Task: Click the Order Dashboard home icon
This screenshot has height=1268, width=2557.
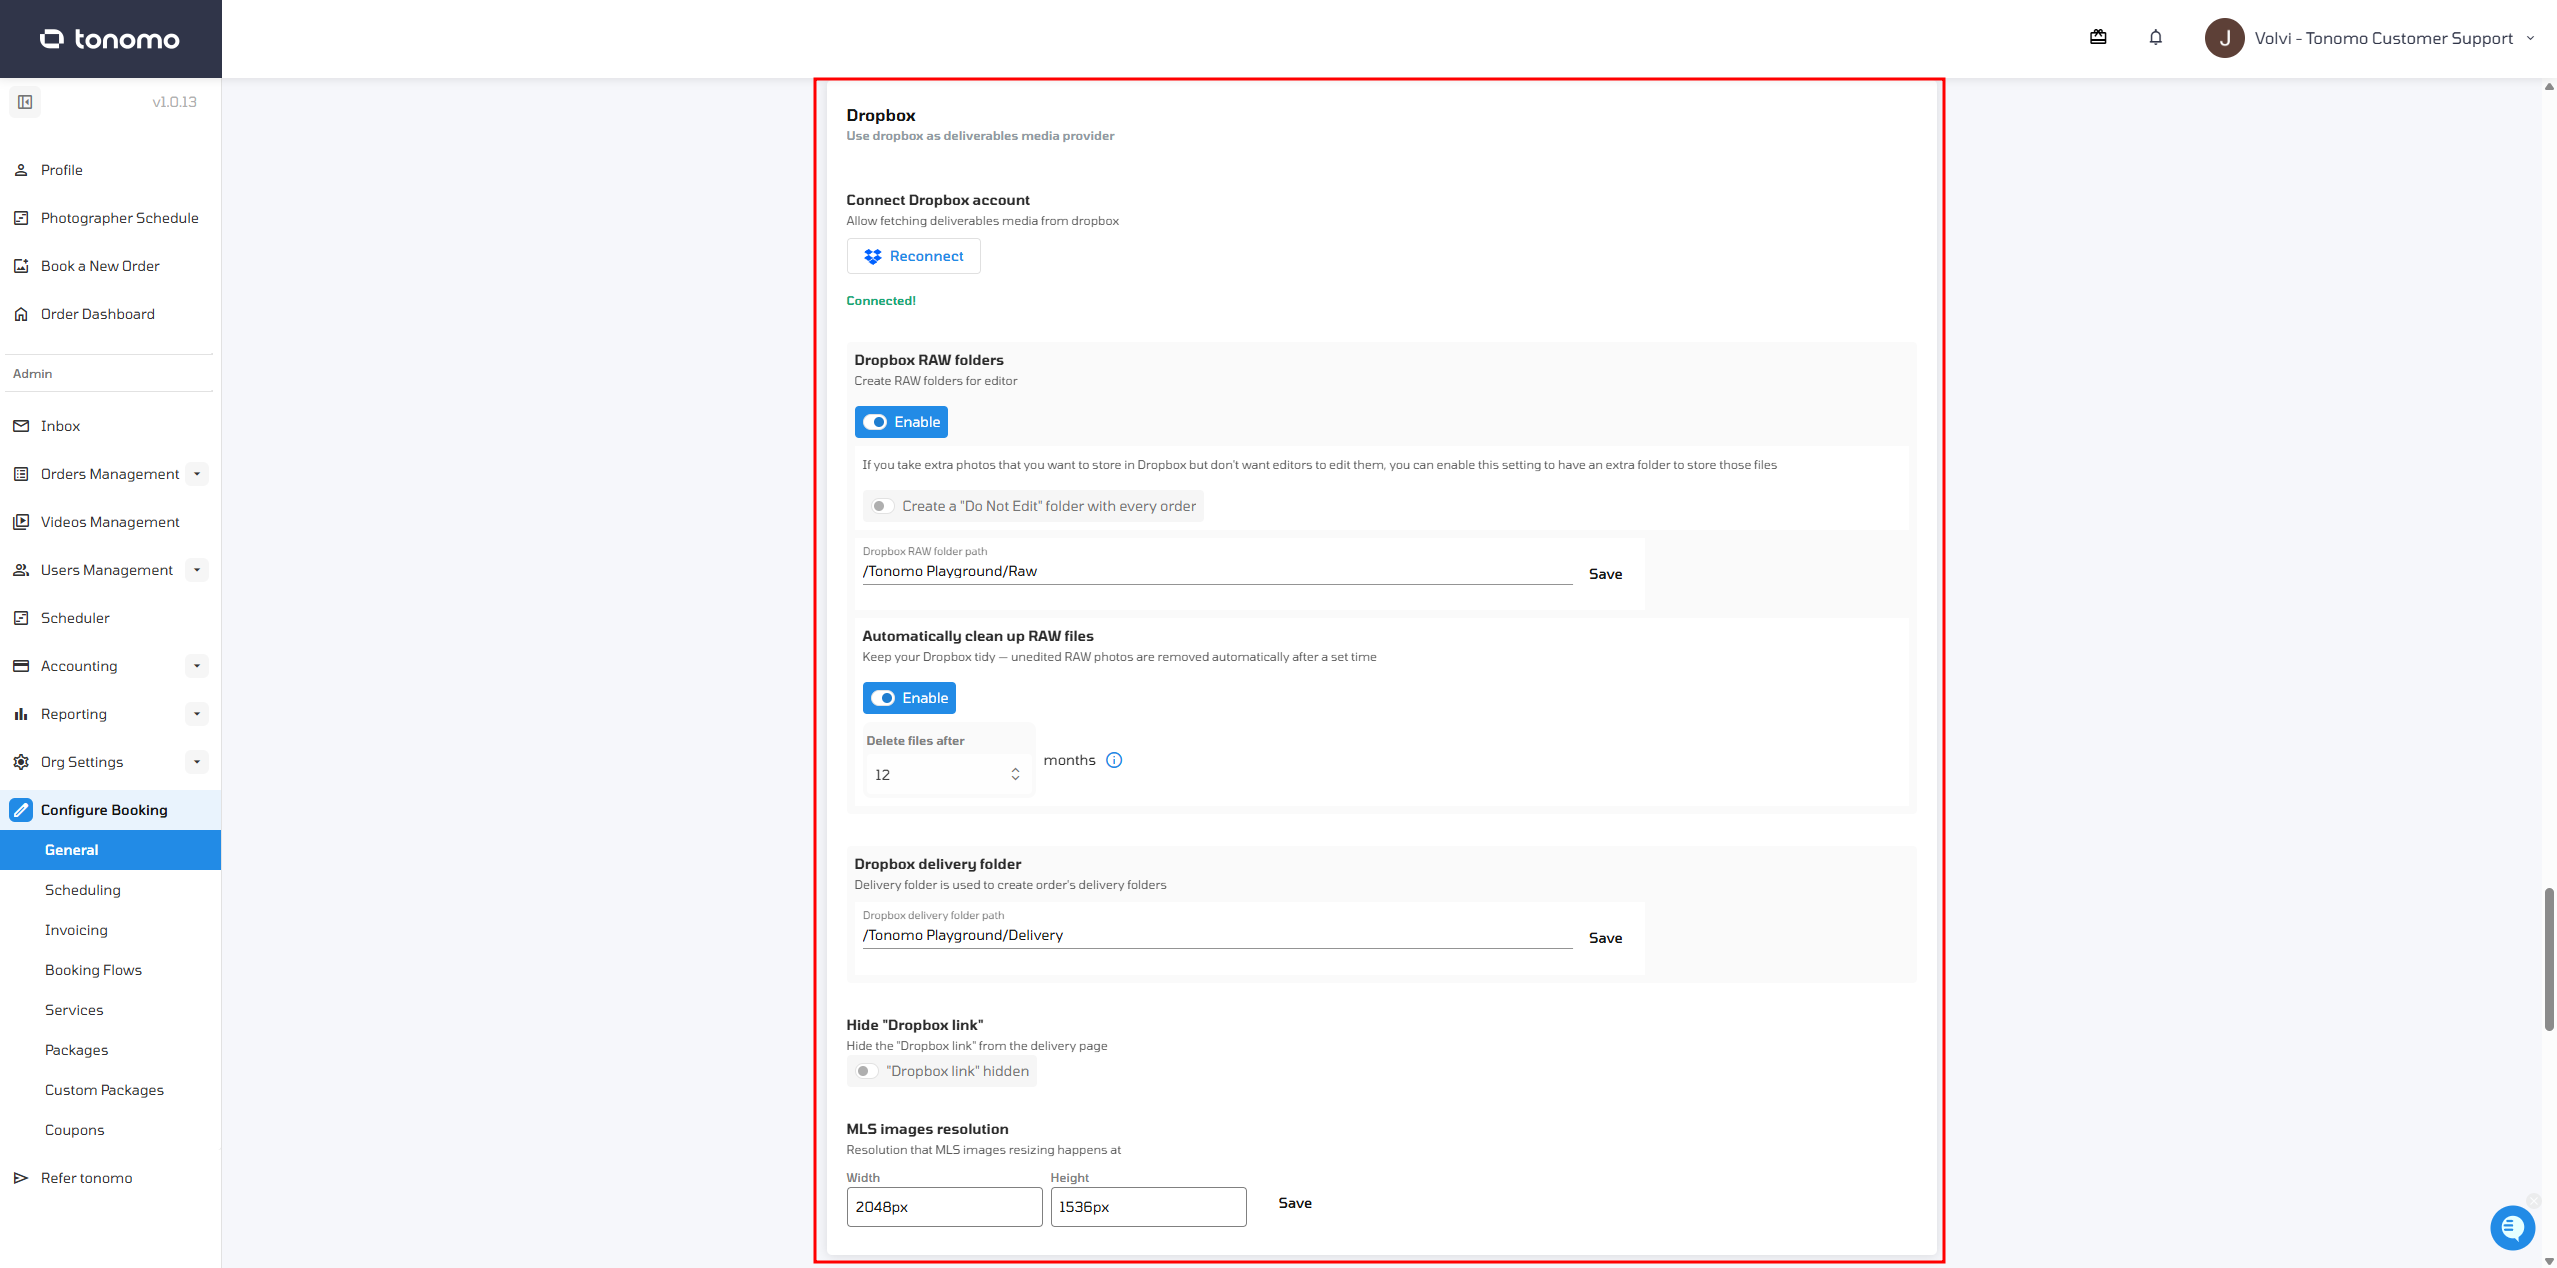Action: coord(21,314)
